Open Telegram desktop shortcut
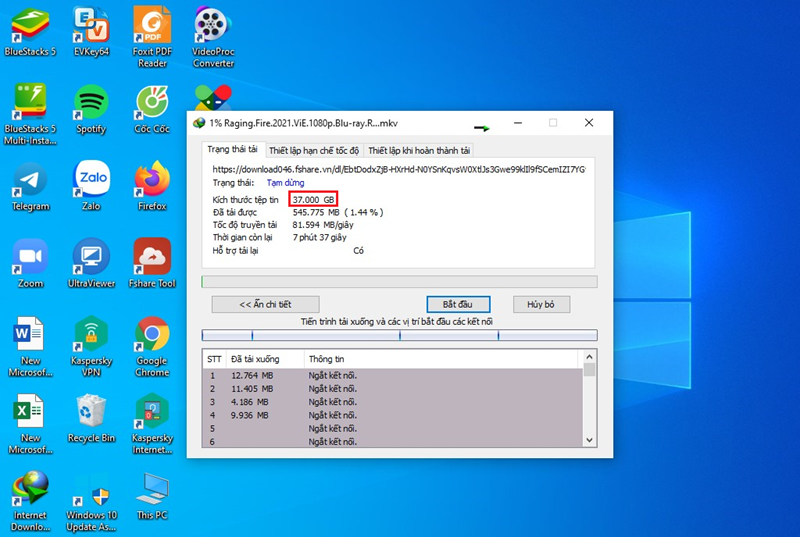 click(30, 187)
